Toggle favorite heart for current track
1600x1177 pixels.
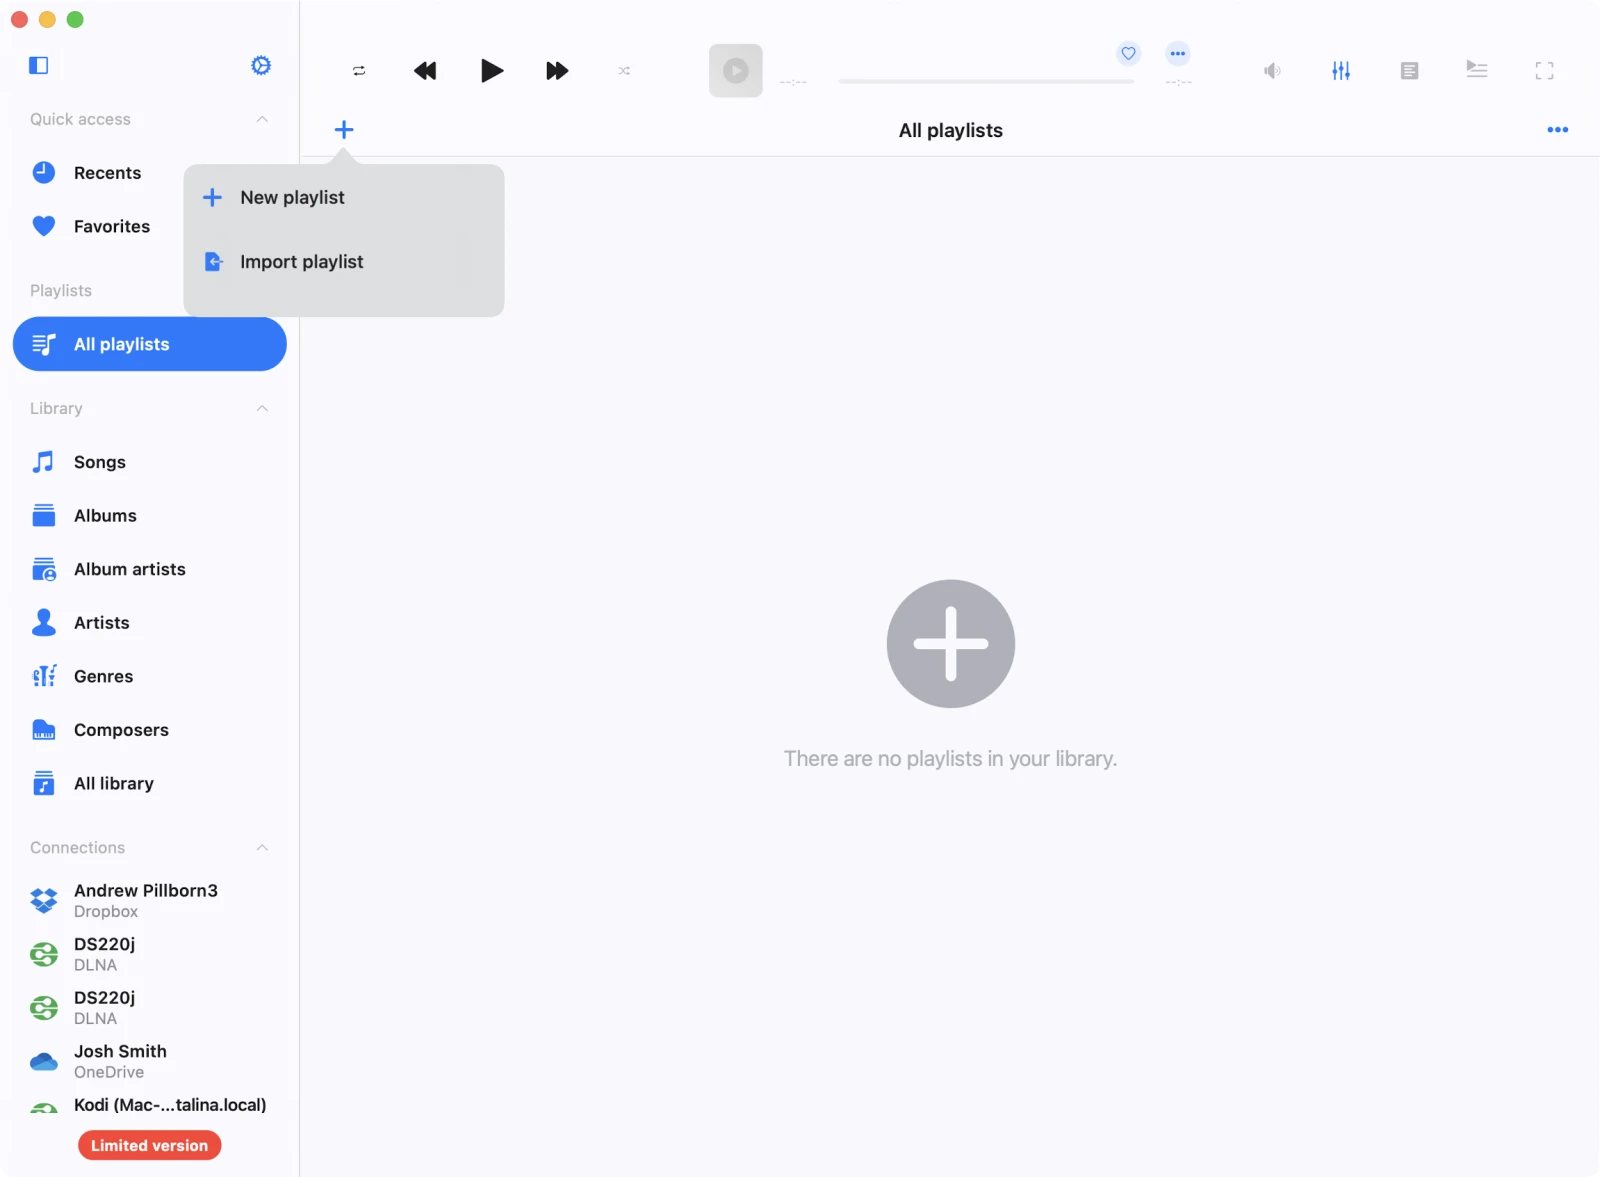click(x=1128, y=54)
